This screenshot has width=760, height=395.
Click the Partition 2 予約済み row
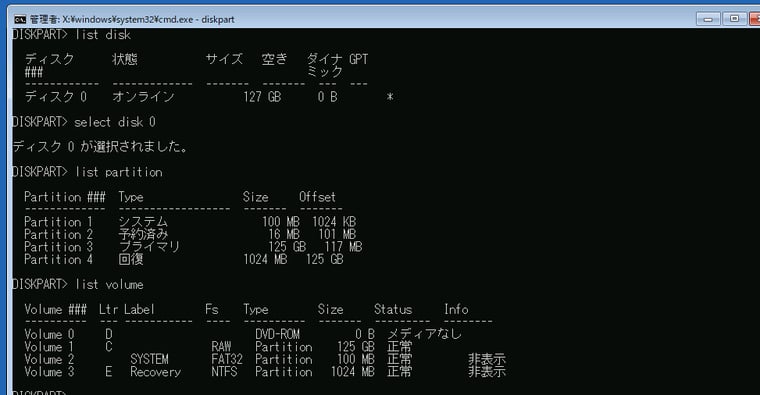click(x=190, y=235)
